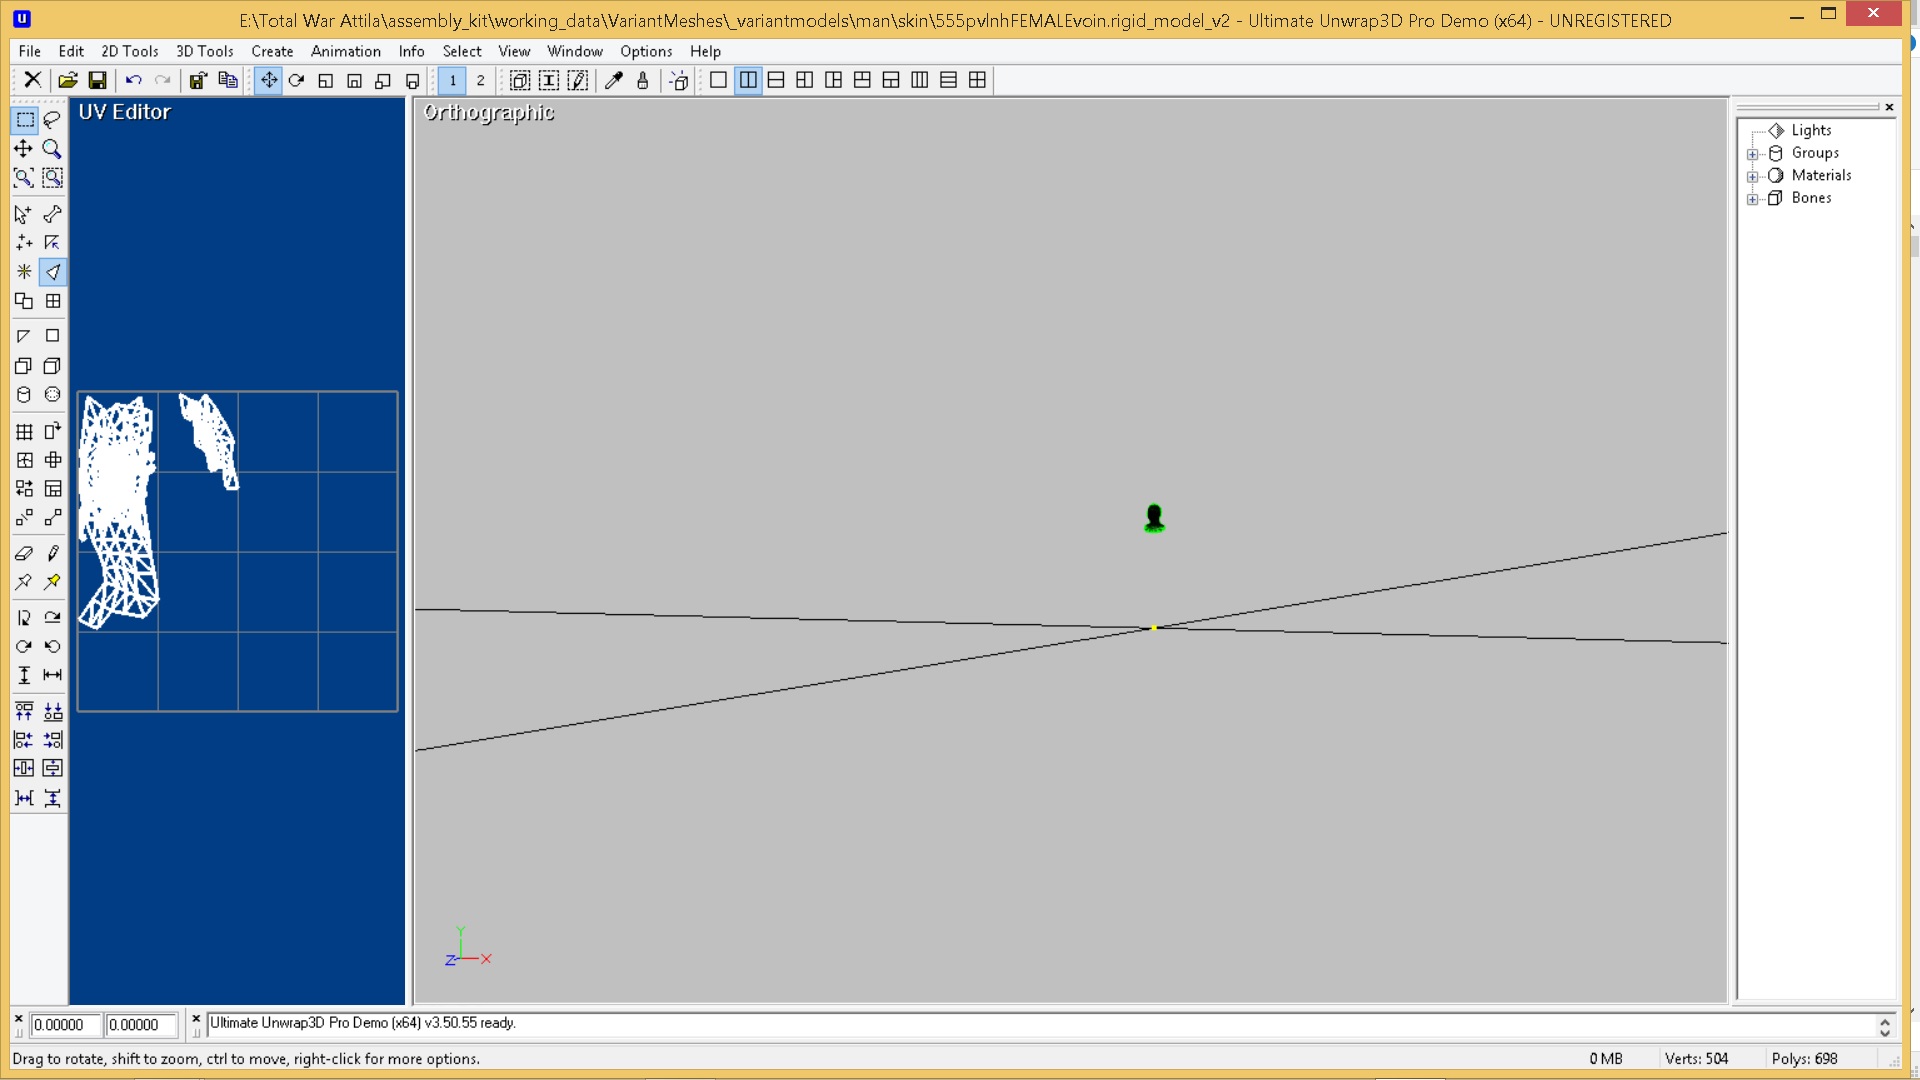1920x1080 pixels.
Task: Expand the Bones tree node
Action: 1752,199
